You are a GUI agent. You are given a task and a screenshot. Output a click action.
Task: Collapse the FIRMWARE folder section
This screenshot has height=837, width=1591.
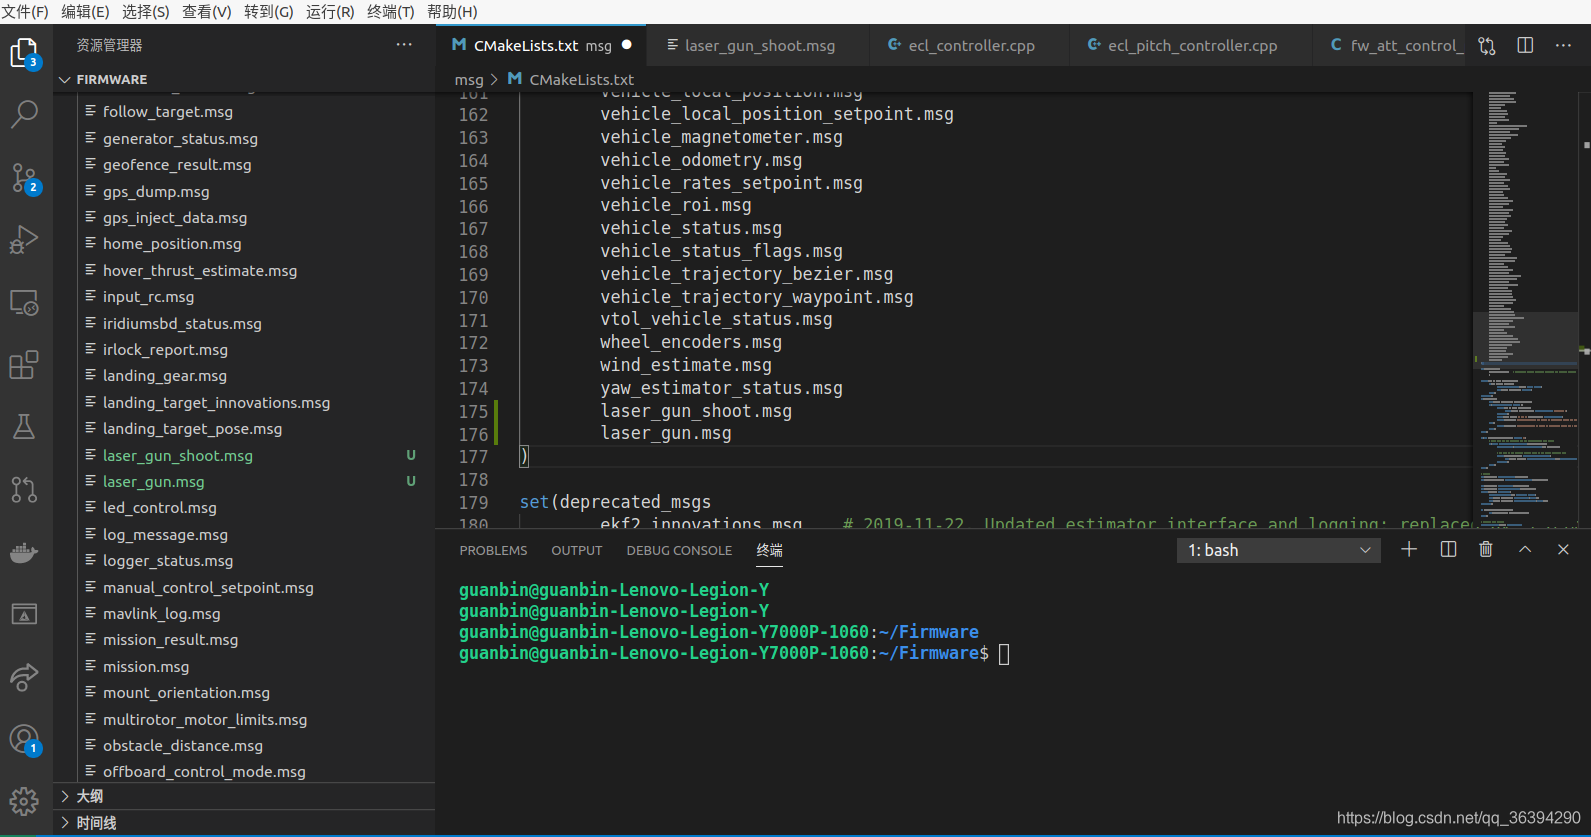(x=244, y=79)
